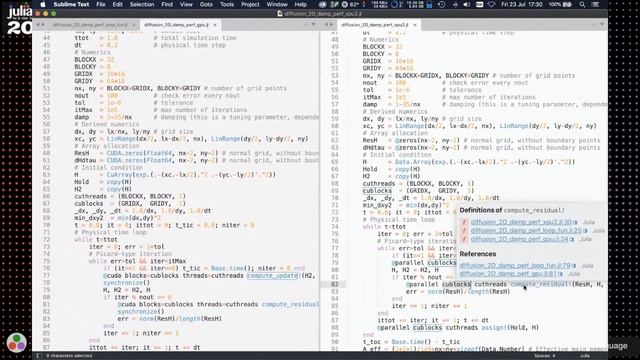Open Time Machine icon in menu bar
640x360 pixels.
[x=441, y=4]
